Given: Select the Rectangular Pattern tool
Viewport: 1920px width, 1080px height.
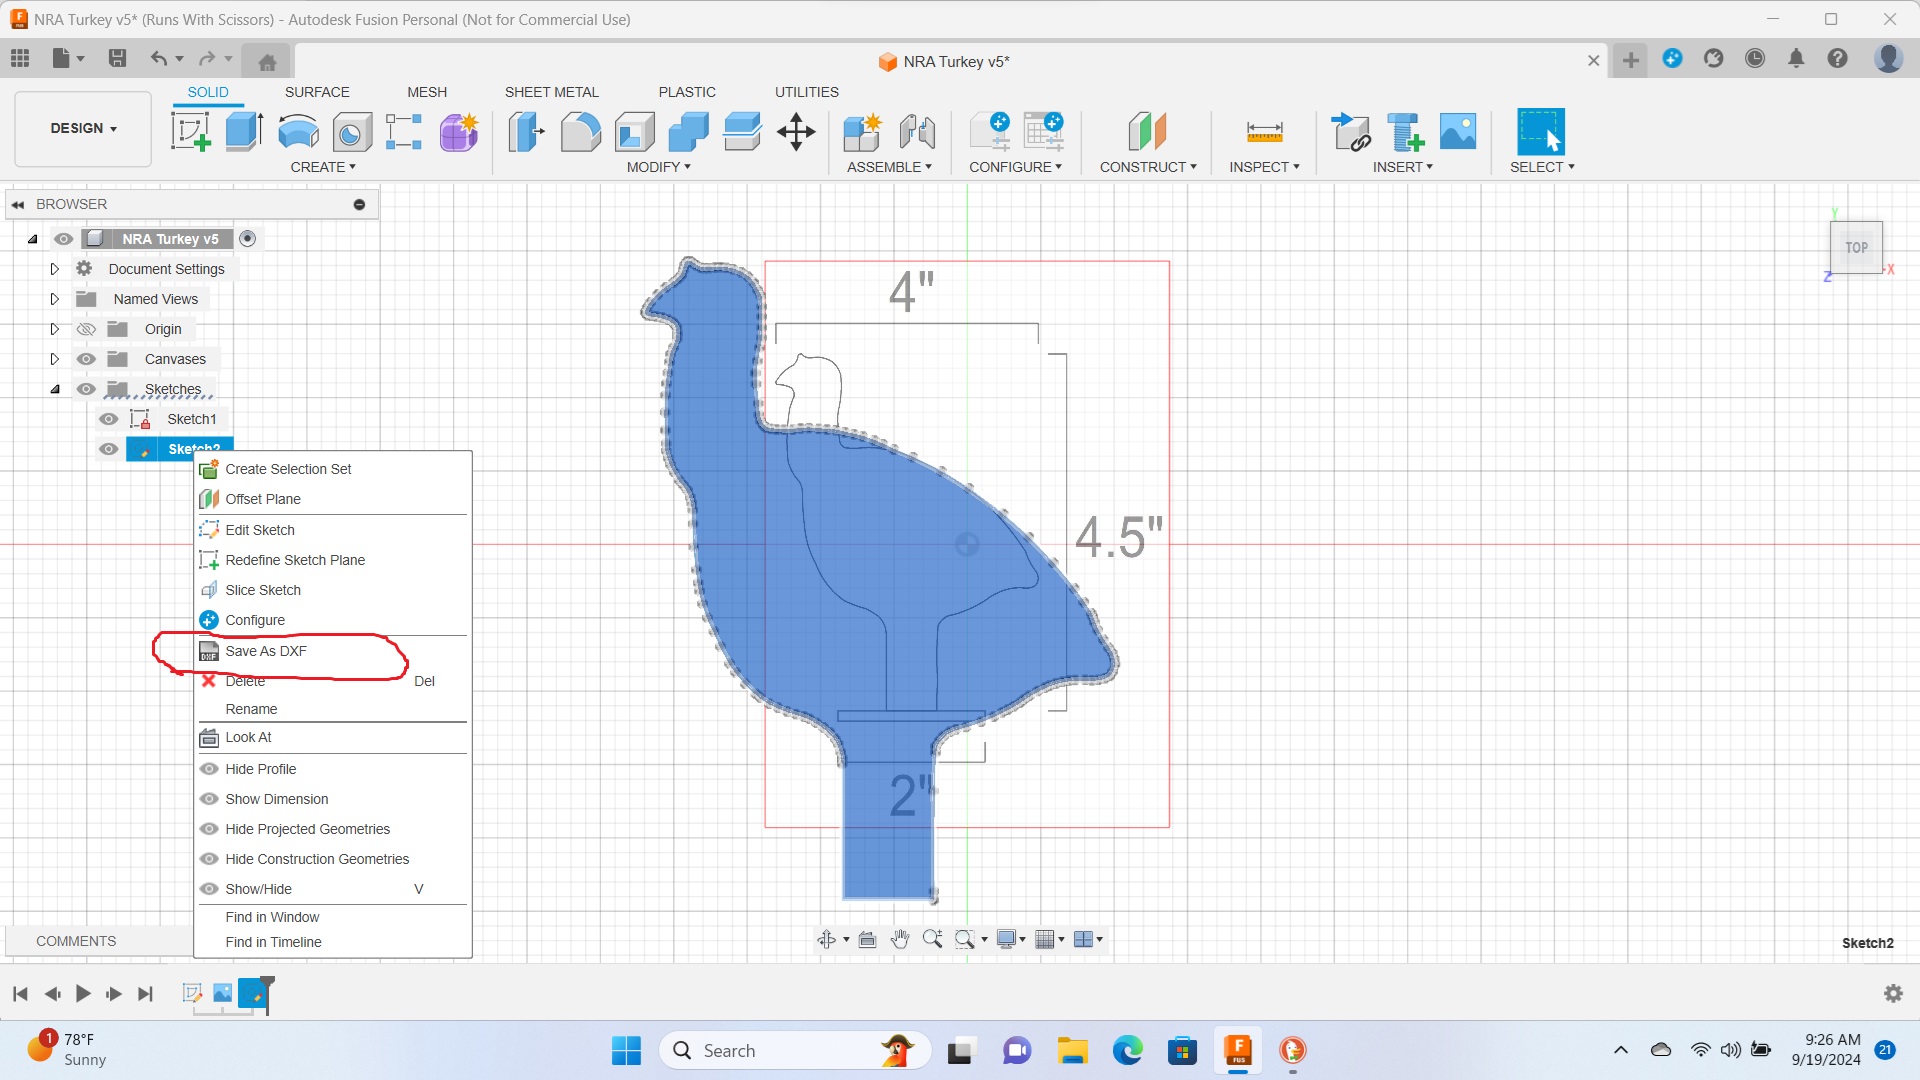Looking at the screenshot, I should coord(404,132).
